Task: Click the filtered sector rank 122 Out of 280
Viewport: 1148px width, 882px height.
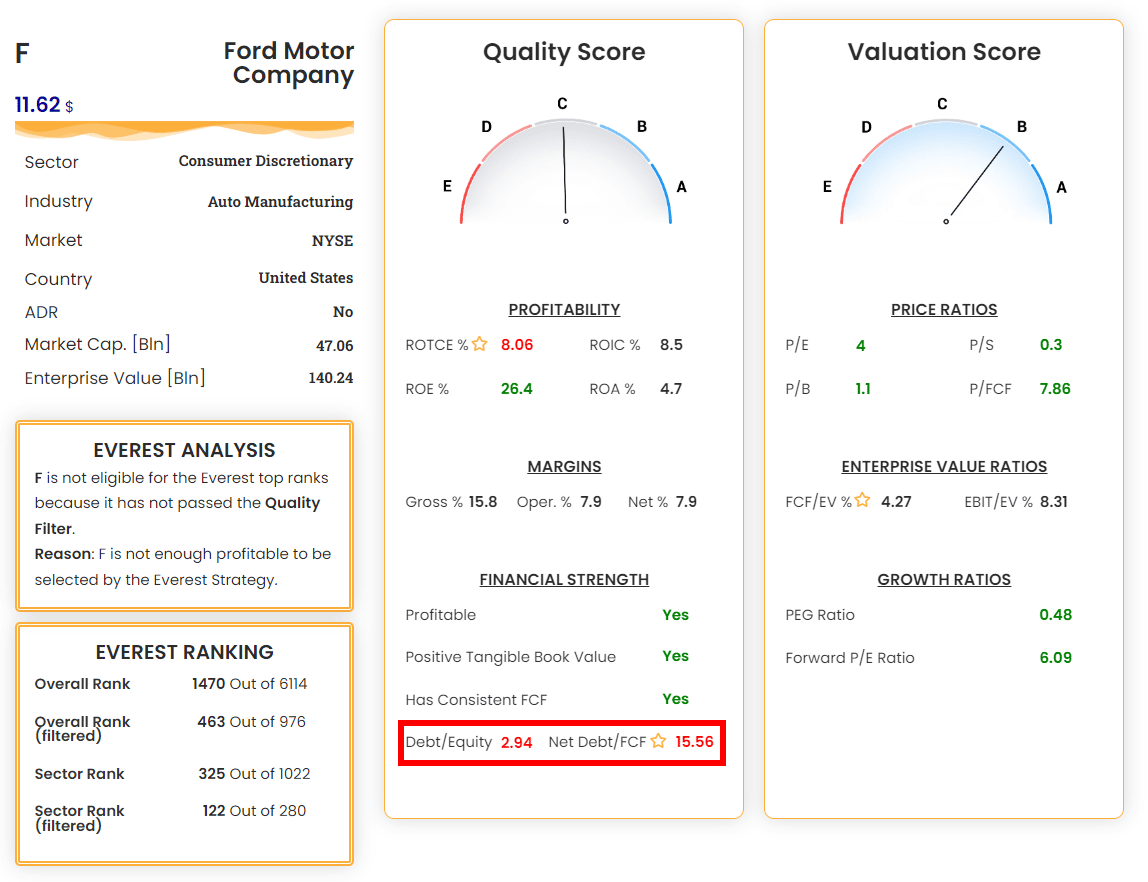Action: 254,811
